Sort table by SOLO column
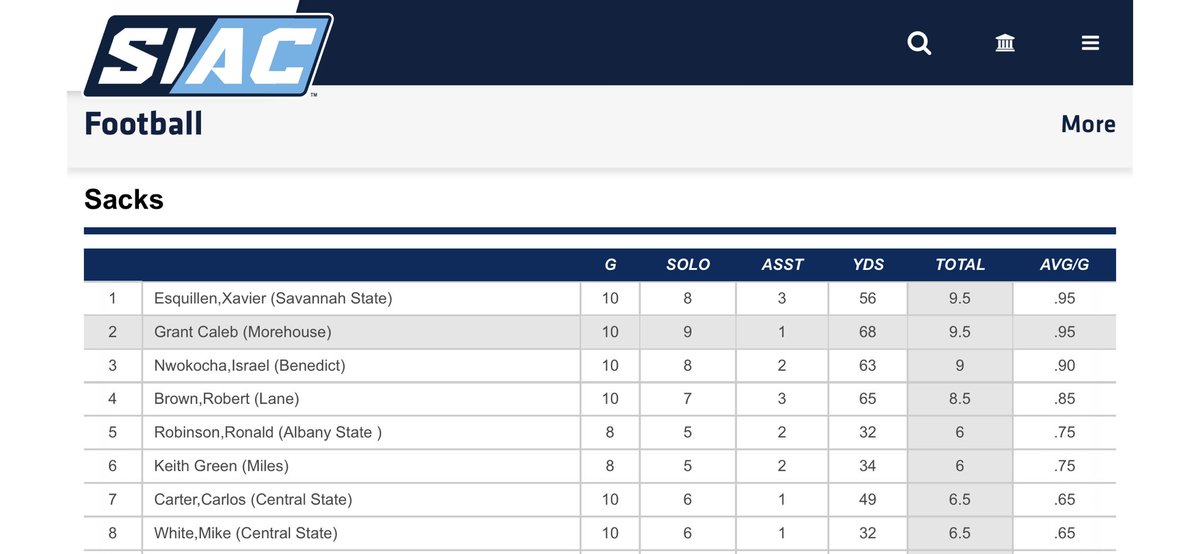The width and height of the screenshot is (1200, 554). [688, 265]
